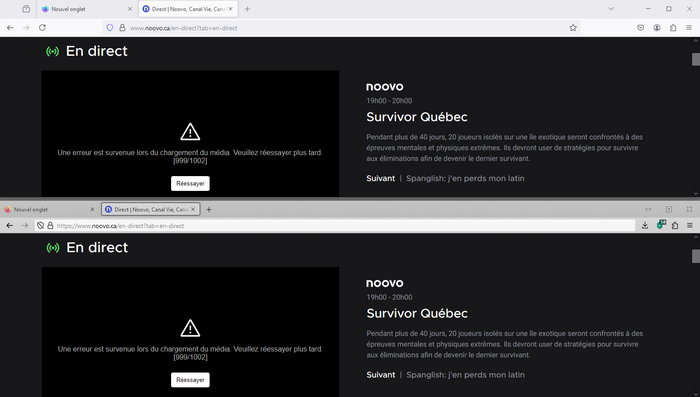This screenshot has height=397, width=700.
Task: Expand the list all tabs chevron
Action: click(611, 9)
